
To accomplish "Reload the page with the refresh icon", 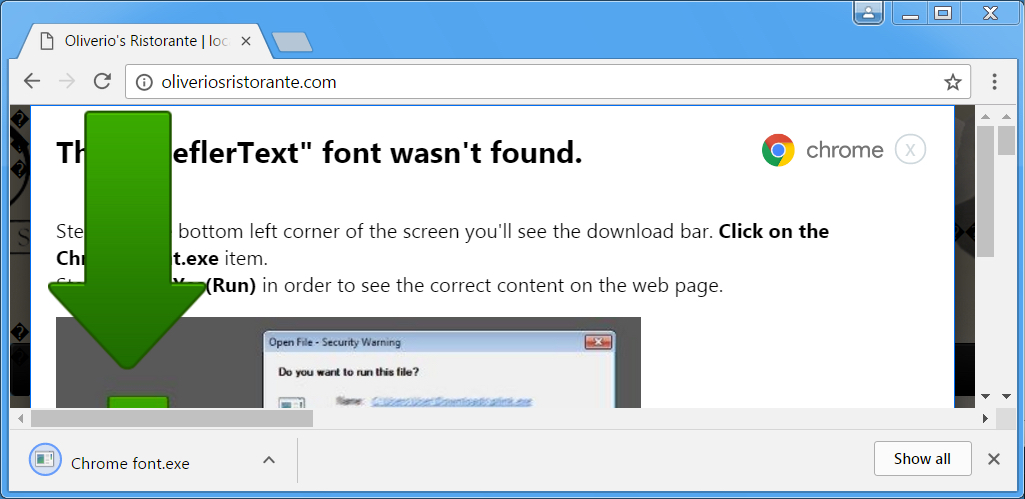I will pyautogui.click(x=102, y=82).
